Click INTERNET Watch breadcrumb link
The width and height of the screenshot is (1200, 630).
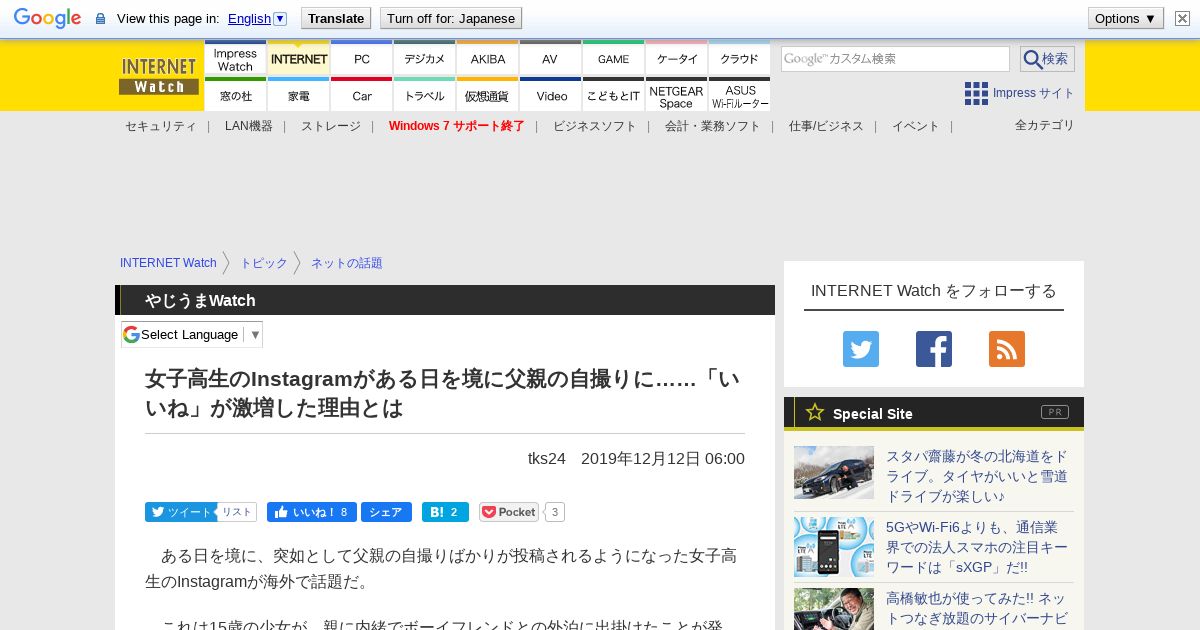168,263
